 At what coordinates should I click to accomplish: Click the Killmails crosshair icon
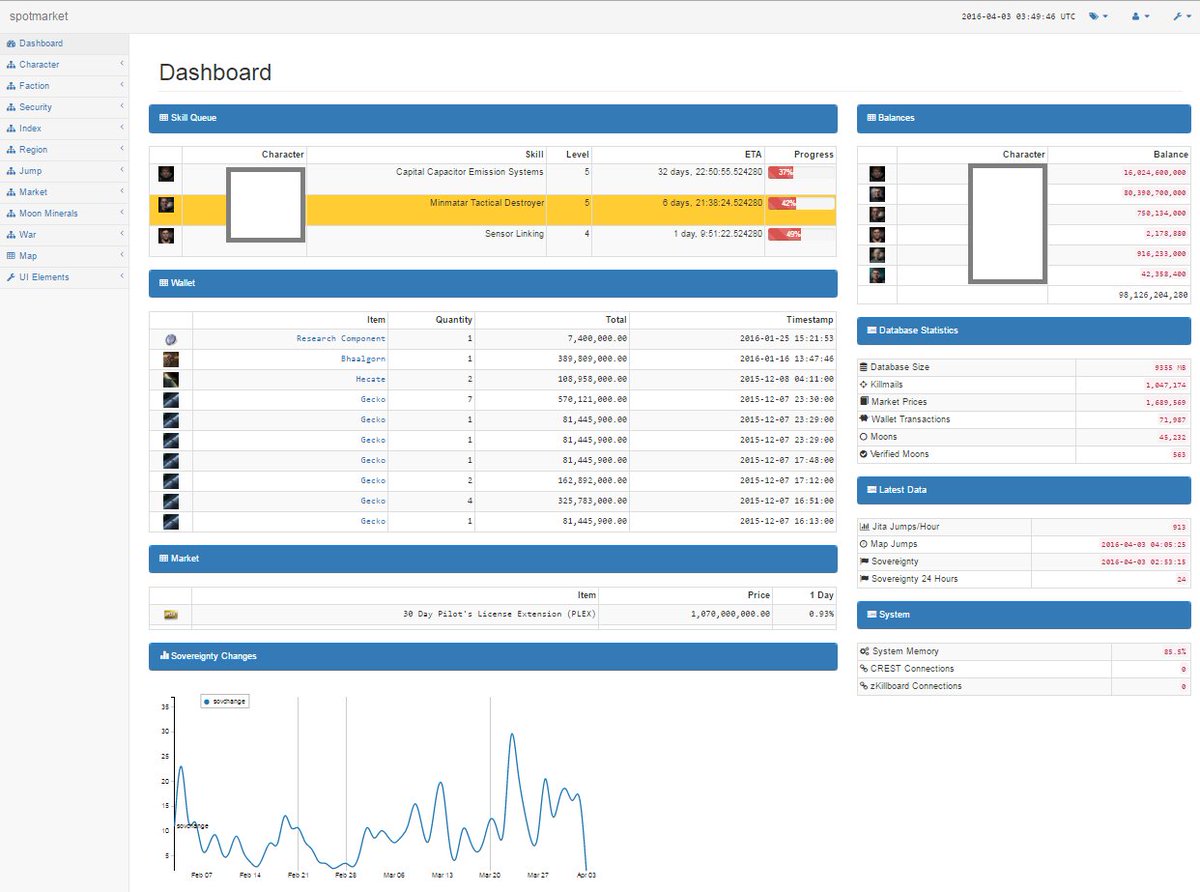pos(864,384)
